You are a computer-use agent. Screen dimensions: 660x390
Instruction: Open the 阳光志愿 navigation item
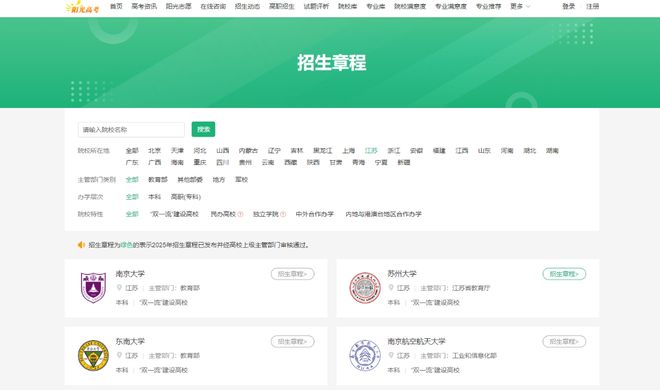[178, 6]
